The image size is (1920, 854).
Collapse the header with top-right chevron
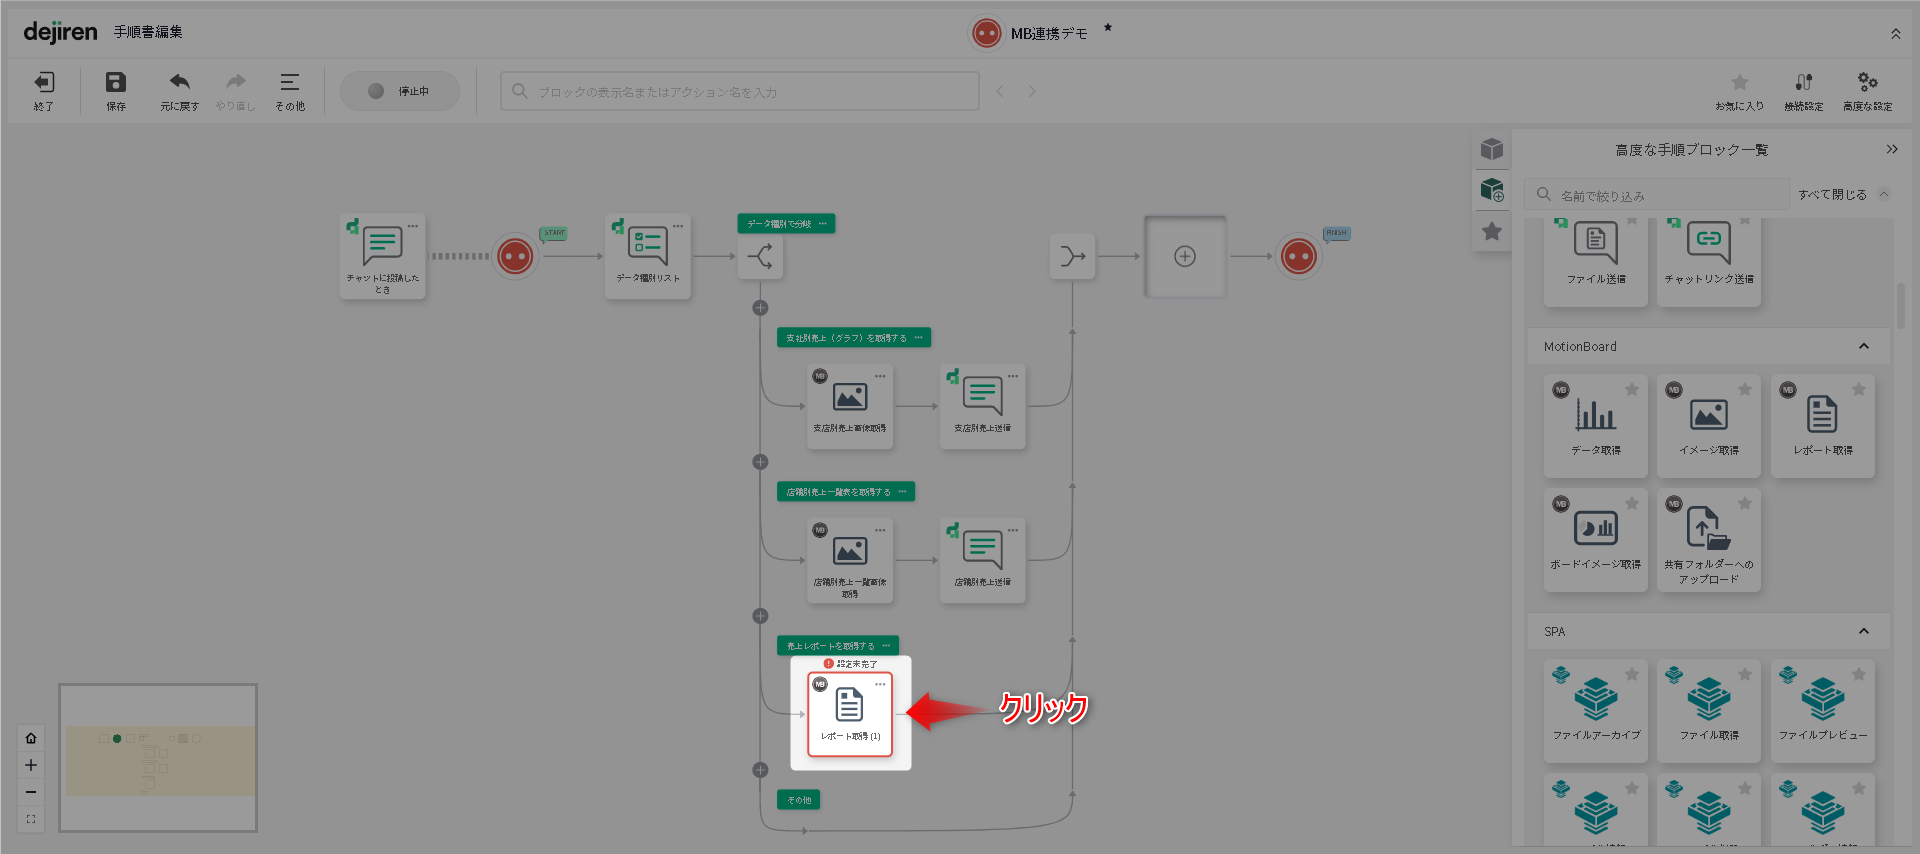[x=1895, y=34]
